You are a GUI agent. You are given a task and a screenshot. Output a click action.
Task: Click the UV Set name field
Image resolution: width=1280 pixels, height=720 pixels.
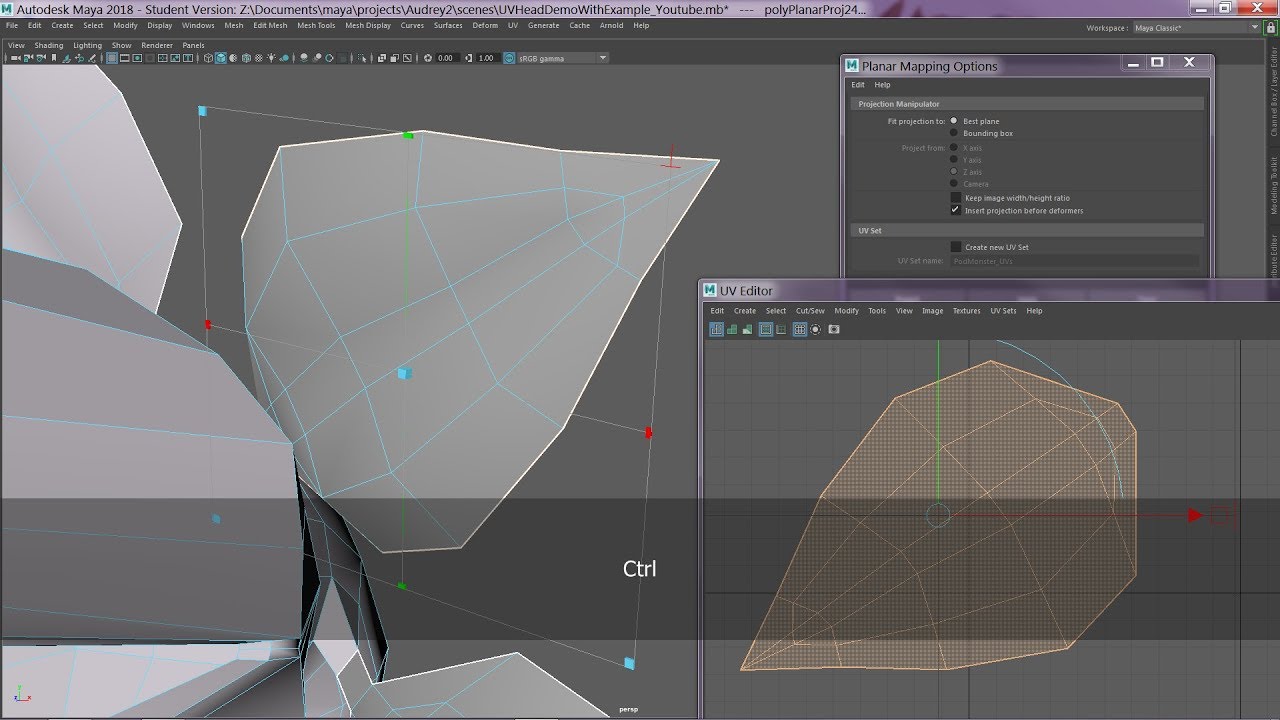[1074, 261]
